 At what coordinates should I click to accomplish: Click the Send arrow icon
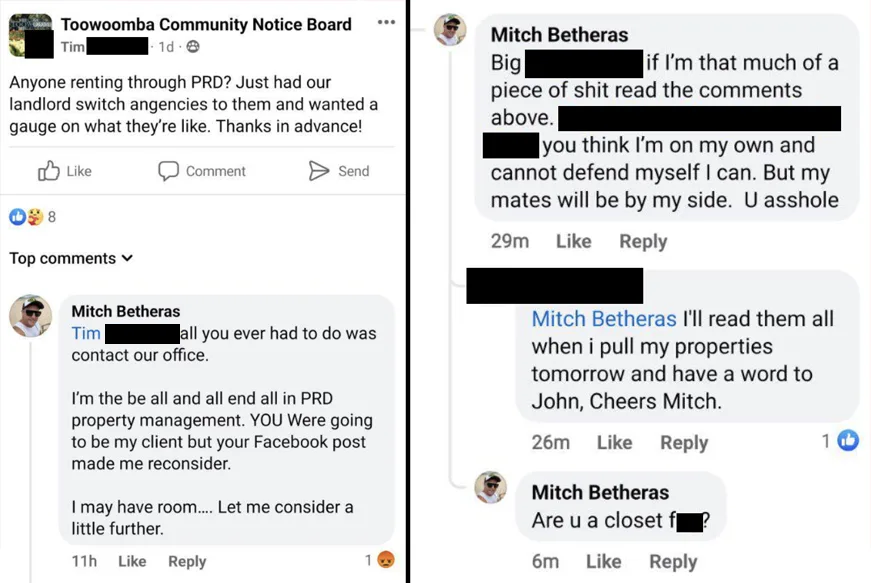tap(319, 171)
